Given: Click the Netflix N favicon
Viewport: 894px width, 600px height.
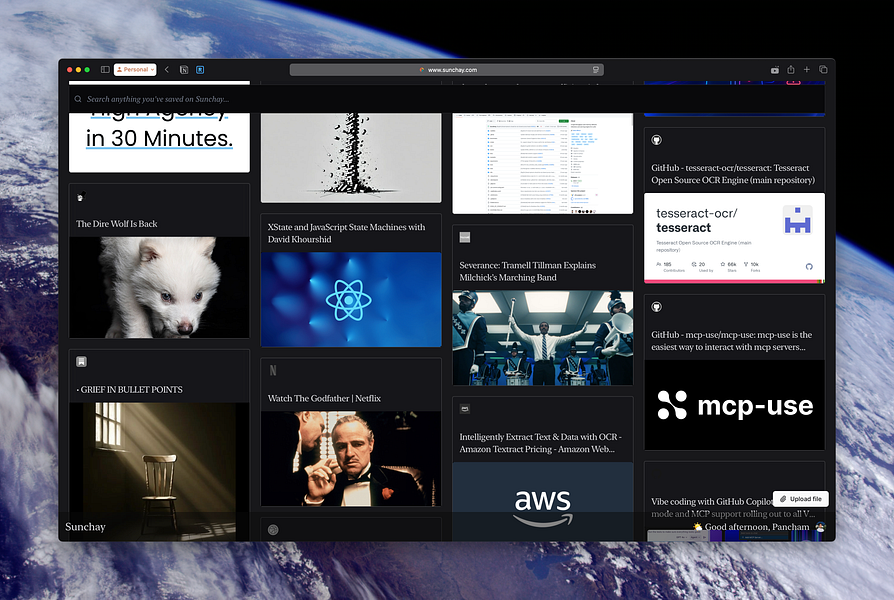Looking at the screenshot, I should (x=273, y=371).
